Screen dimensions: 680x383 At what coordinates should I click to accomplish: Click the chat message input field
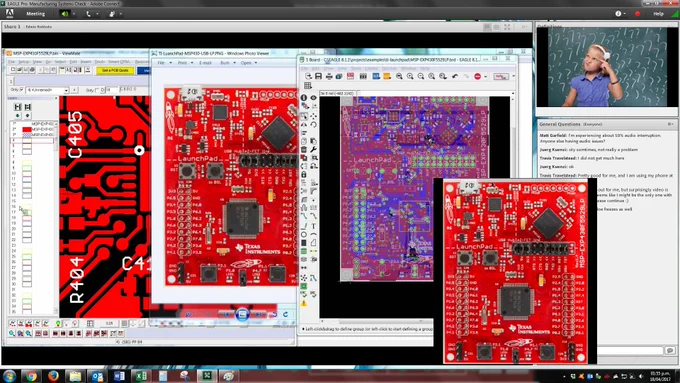(630, 350)
